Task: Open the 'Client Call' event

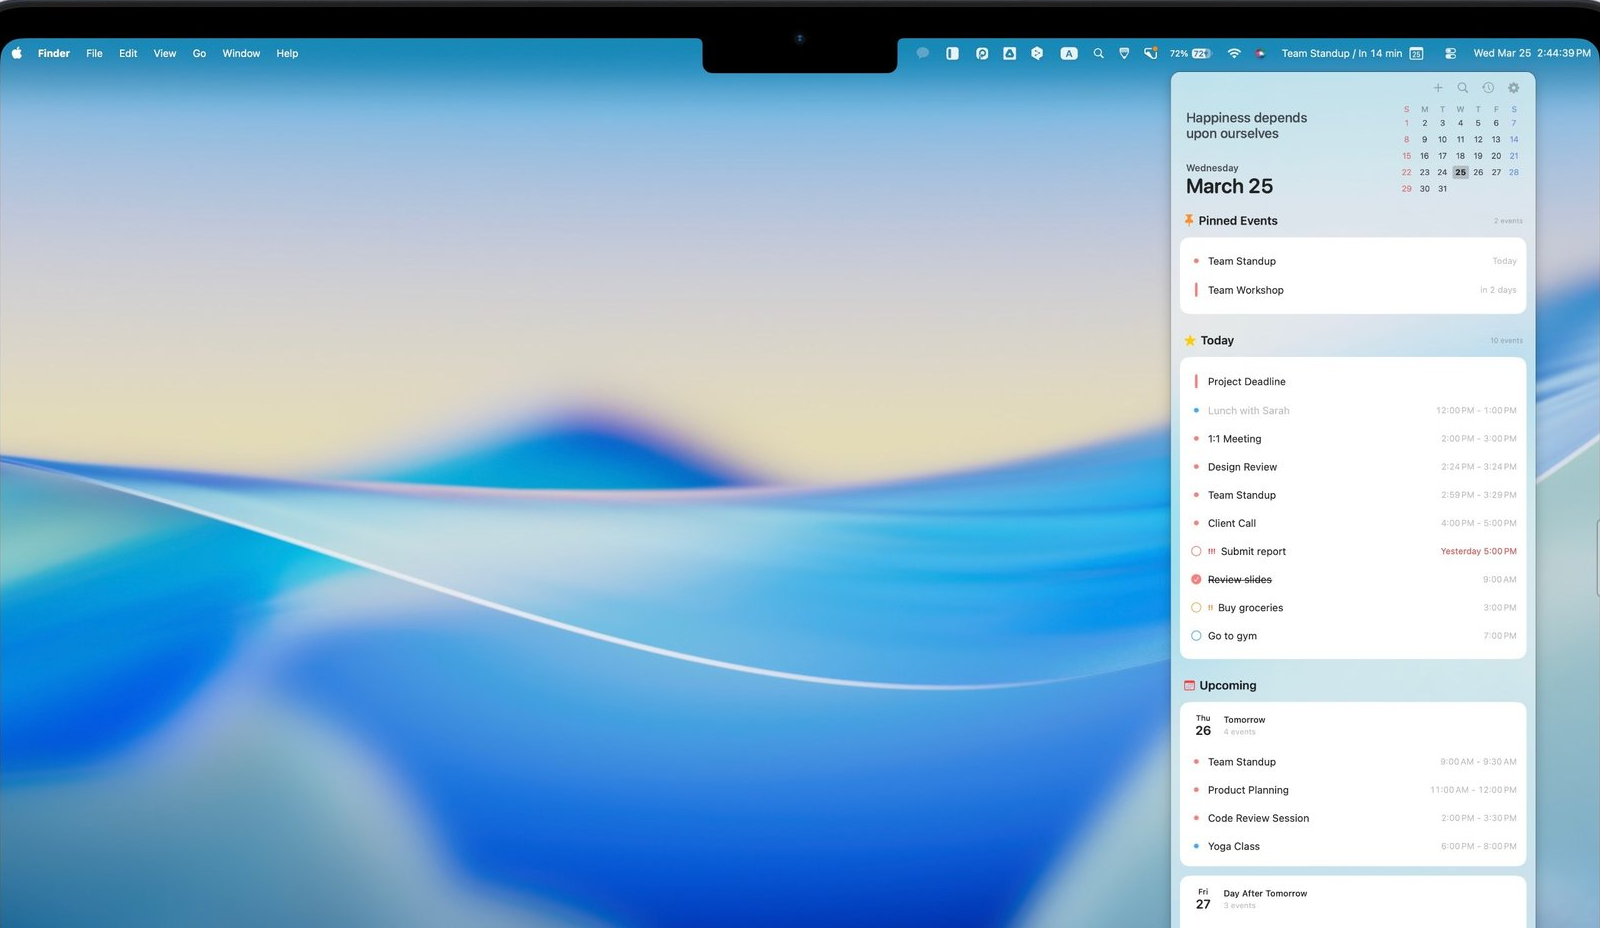Action: click(x=1353, y=523)
